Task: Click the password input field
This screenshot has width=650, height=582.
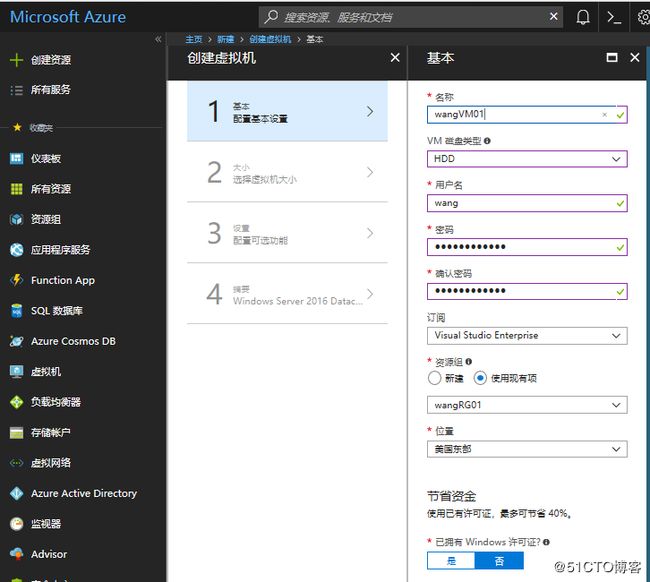Action: [x=527, y=247]
